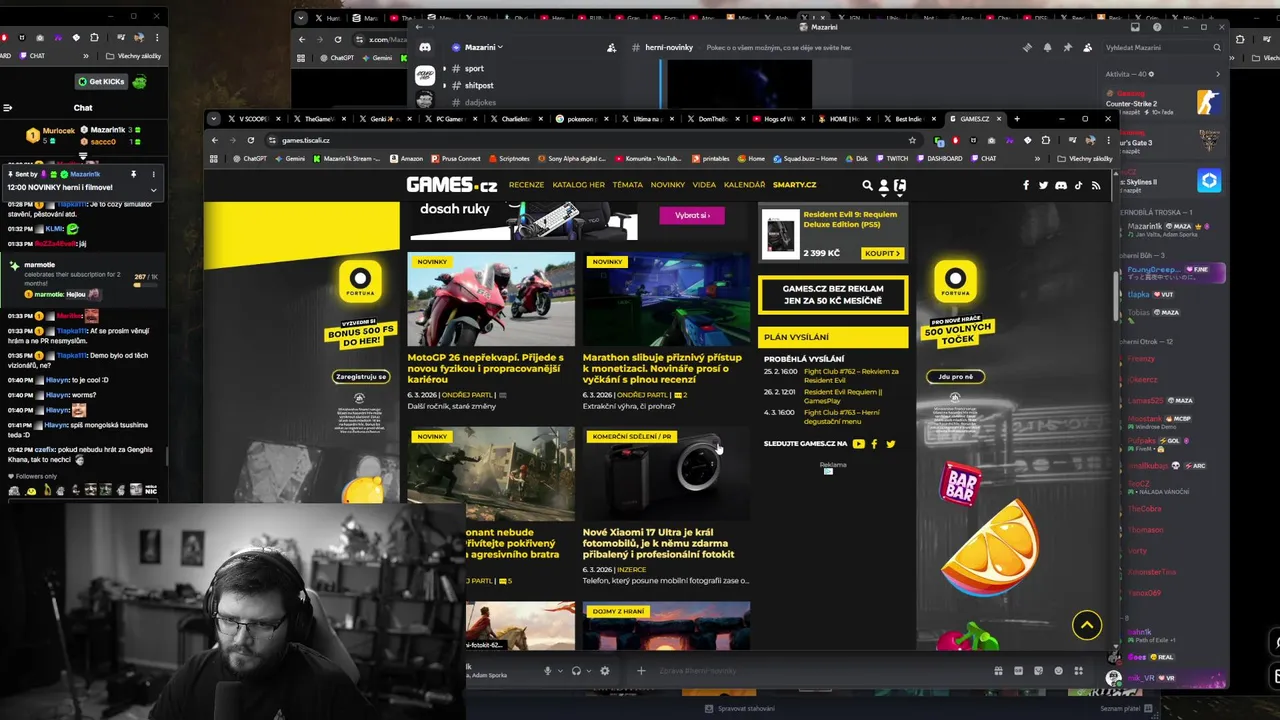Switch to PC Gamer browser tab
The width and height of the screenshot is (1280, 720).
click(450, 119)
